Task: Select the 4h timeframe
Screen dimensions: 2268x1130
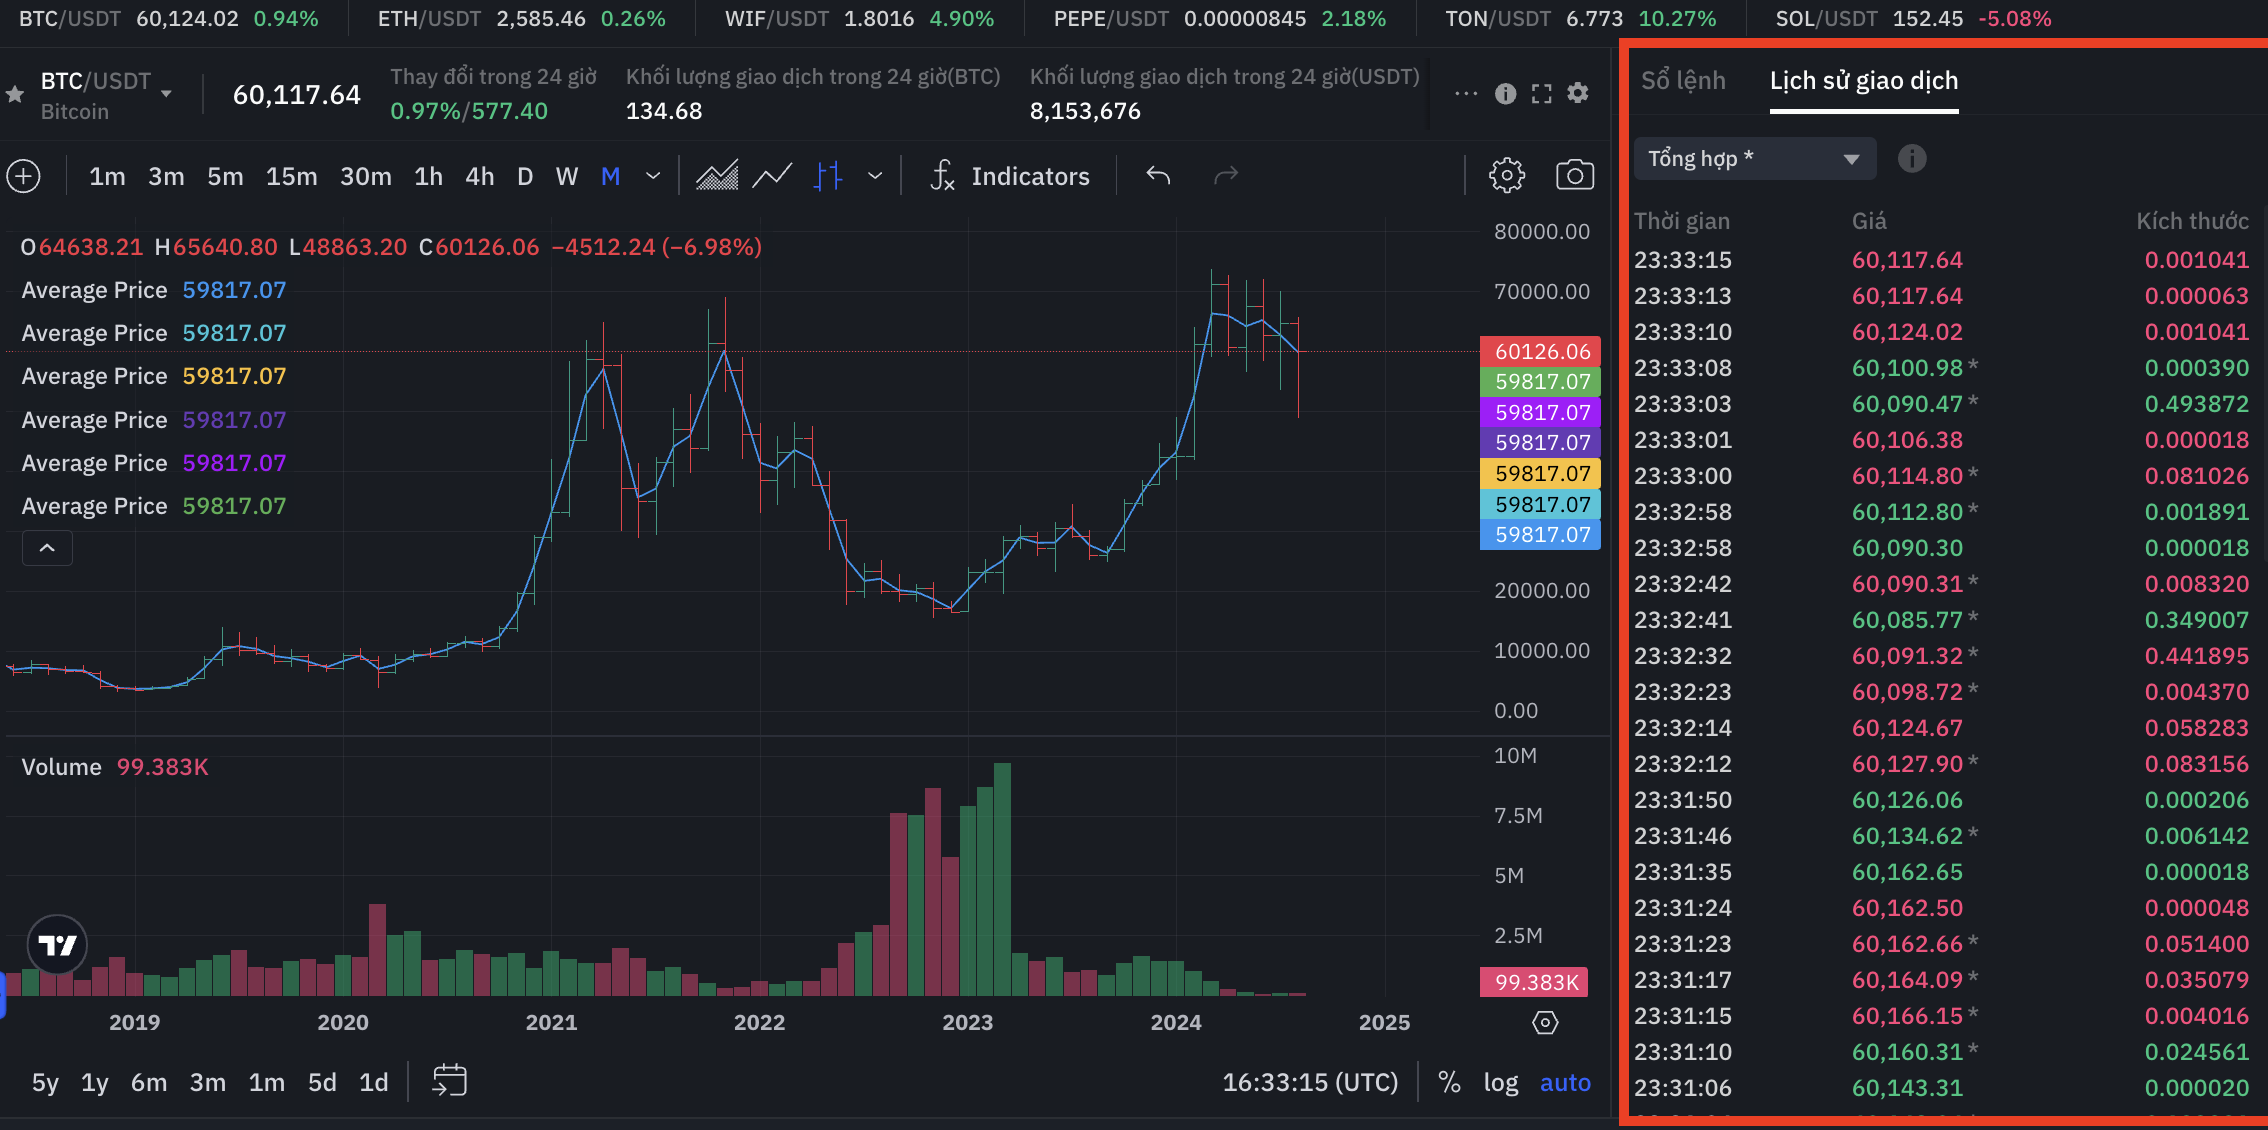Action: point(480,177)
